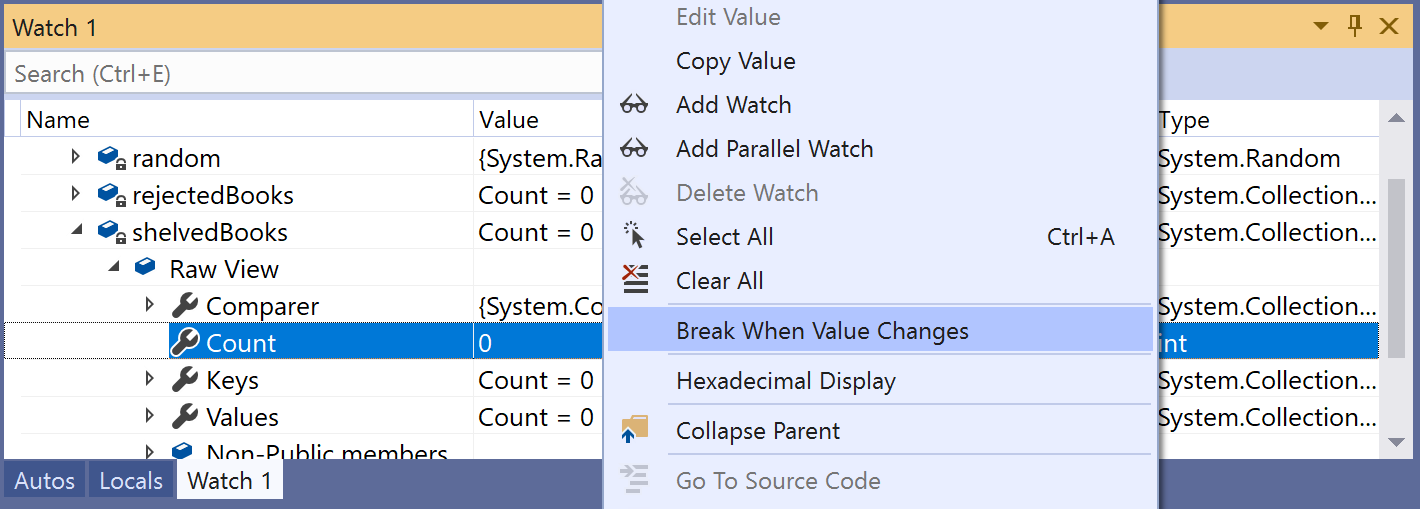1420x509 pixels.
Task: Click the wrench icon beside Keys
Action: [x=185, y=380]
